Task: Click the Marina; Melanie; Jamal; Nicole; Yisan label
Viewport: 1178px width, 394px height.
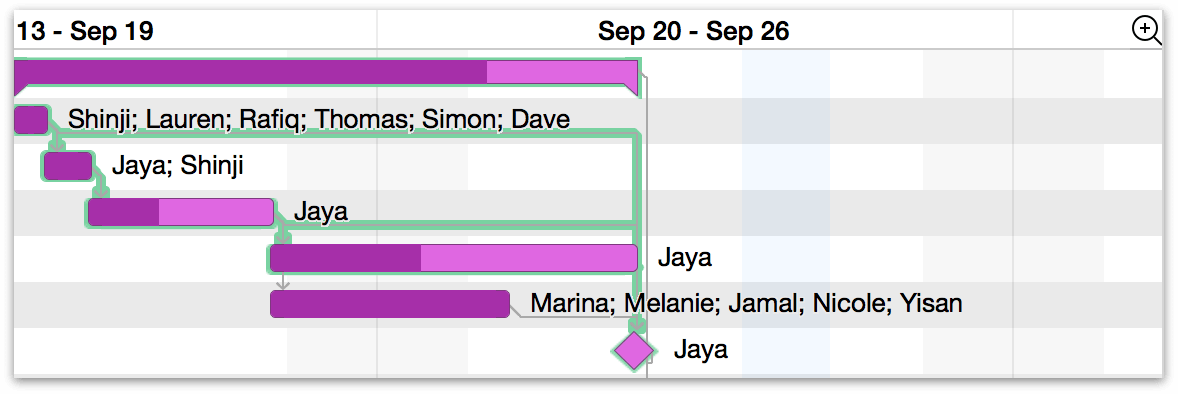Action: [x=746, y=304]
